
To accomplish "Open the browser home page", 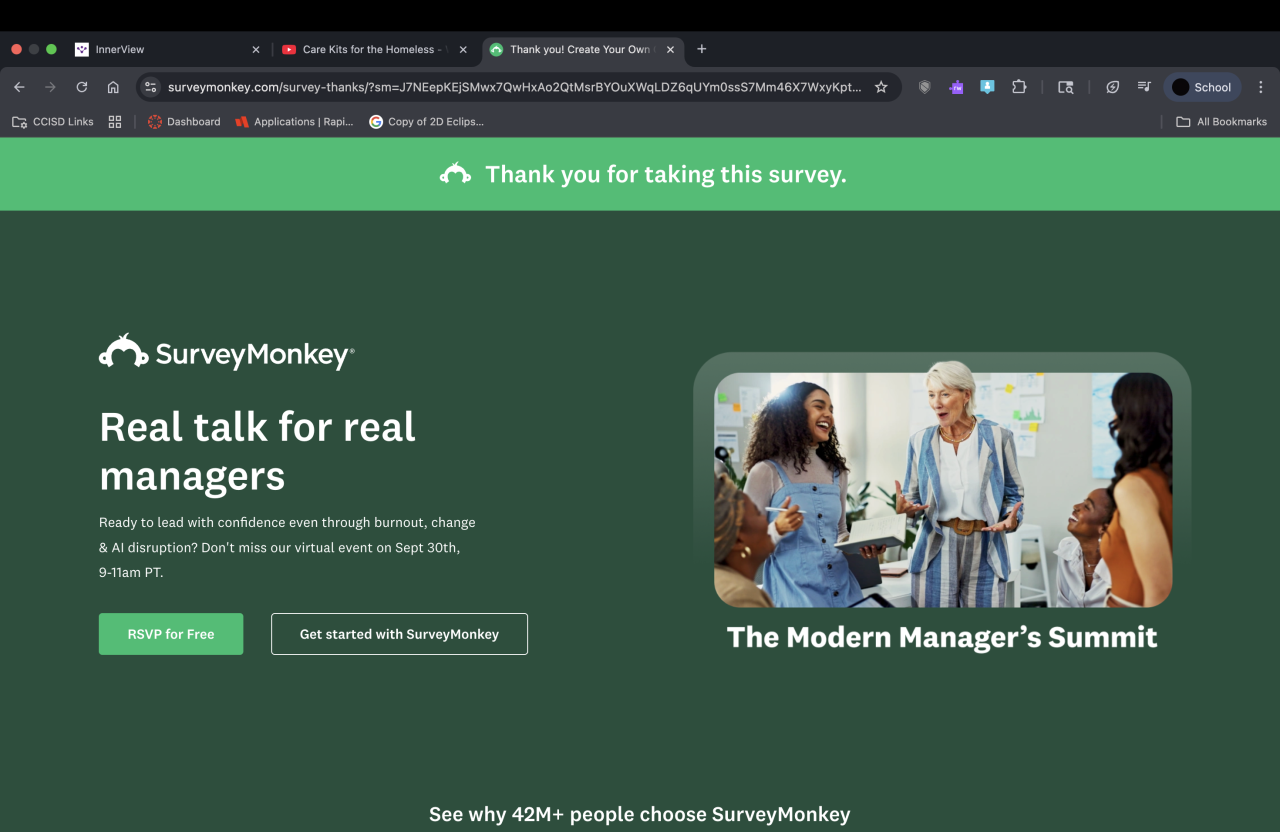I will click(x=113, y=87).
